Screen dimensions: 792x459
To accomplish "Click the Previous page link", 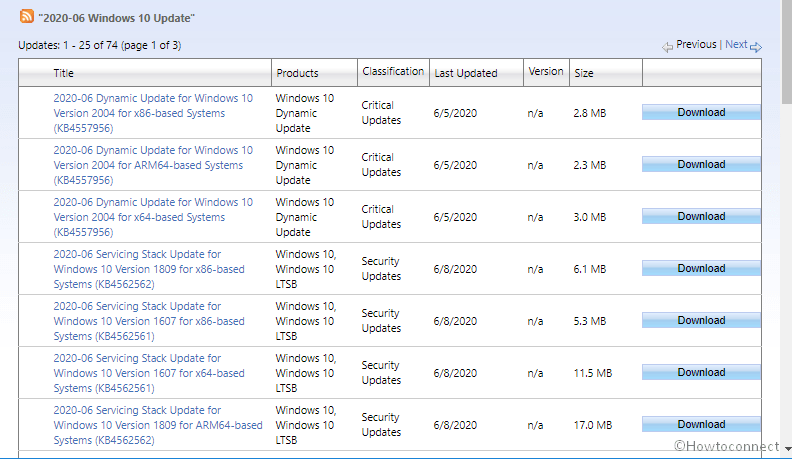I will click(x=696, y=44).
